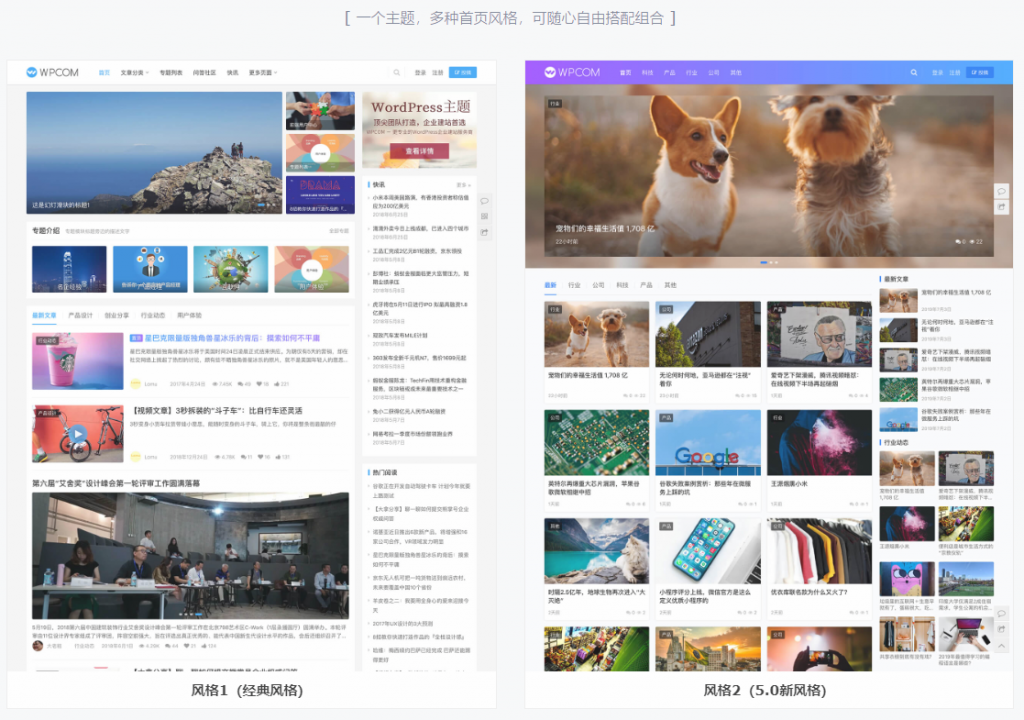This screenshot has width=1024, height=720.
Task: Switch to 产品设计 tab in Style 1
Action: (80, 316)
